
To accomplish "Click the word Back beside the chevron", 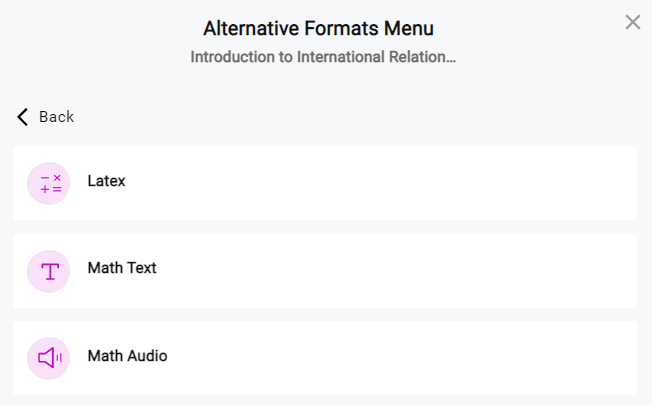I will (57, 117).
